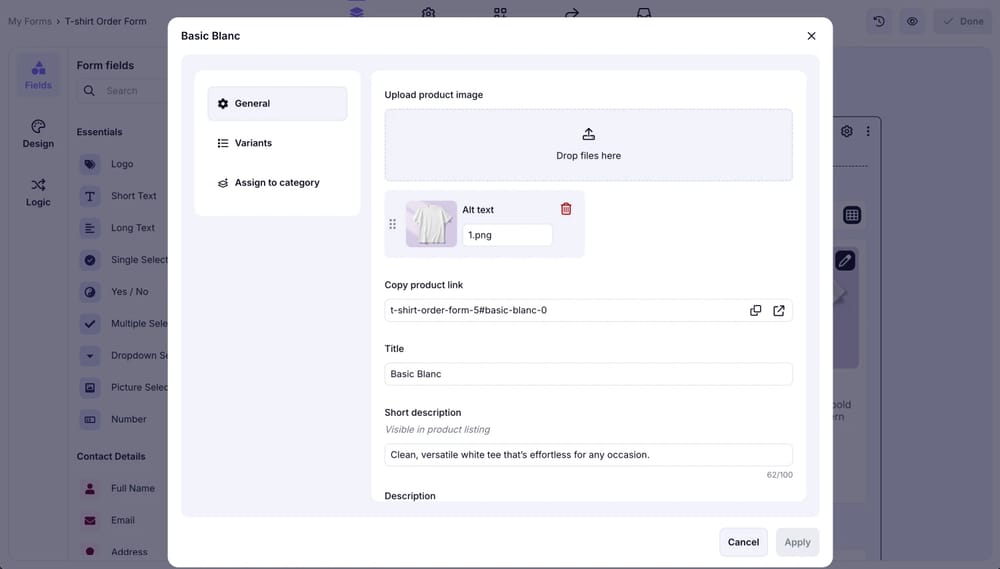
Task: Add a Yes / No field
Action: coord(122,292)
